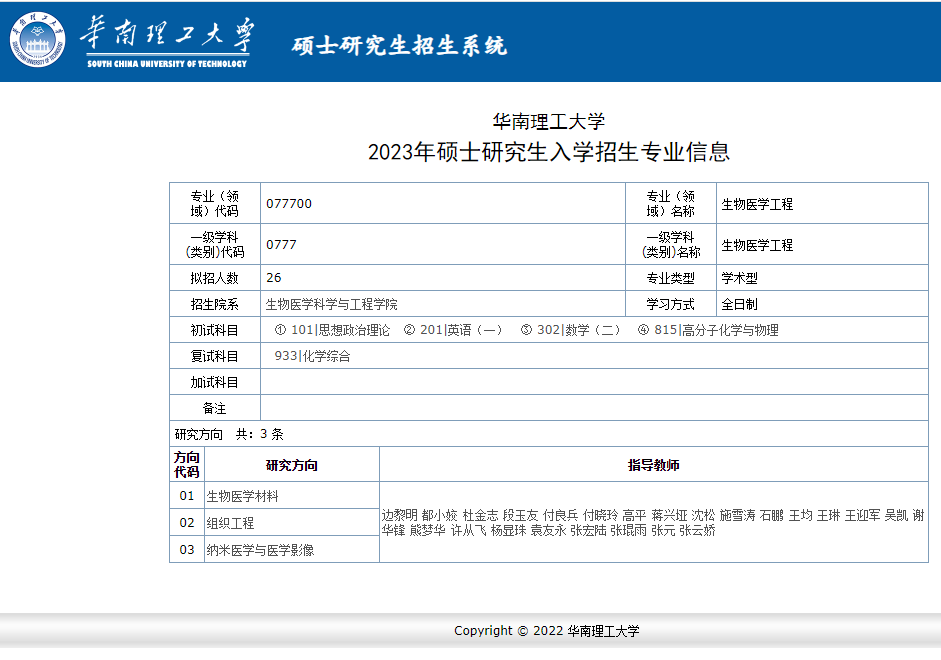Image resolution: width=941 pixels, height=660 pixels.
Task: Click the 指导教师 column header
Action: tap(653, 465)
